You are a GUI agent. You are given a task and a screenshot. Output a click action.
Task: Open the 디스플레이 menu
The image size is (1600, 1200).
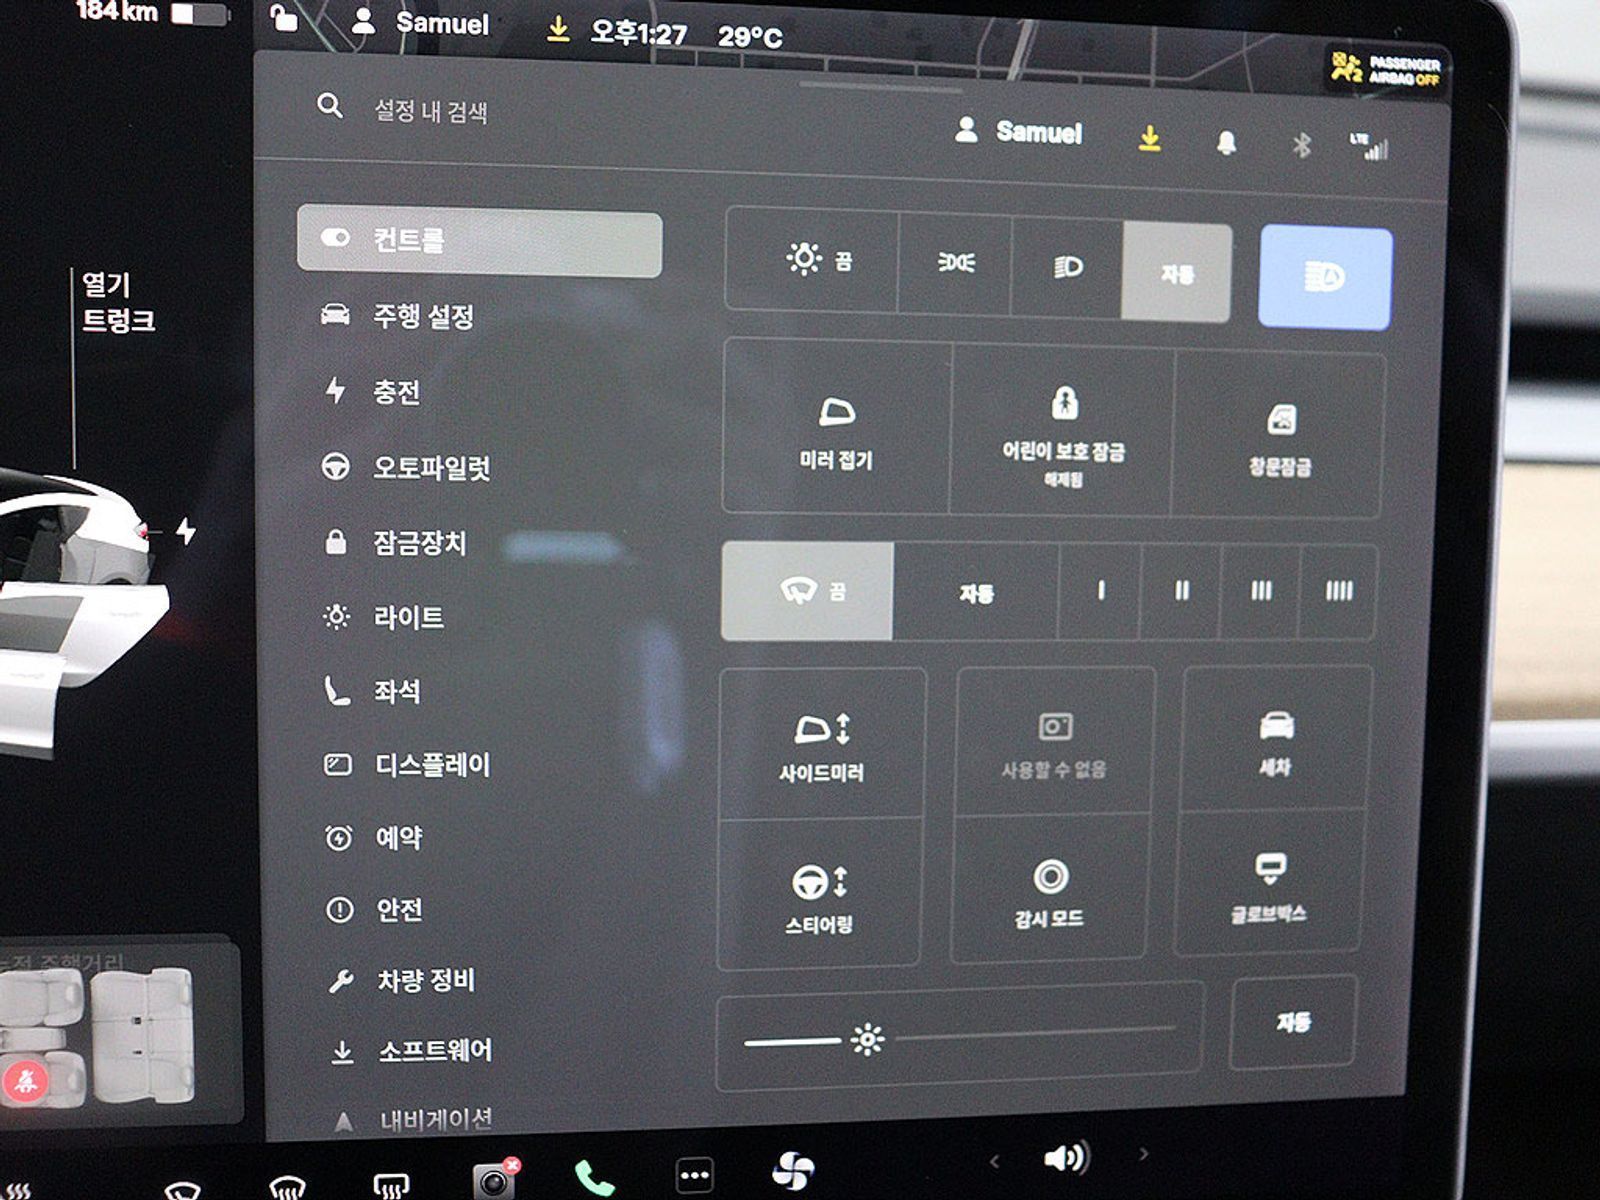coord(408,765)
